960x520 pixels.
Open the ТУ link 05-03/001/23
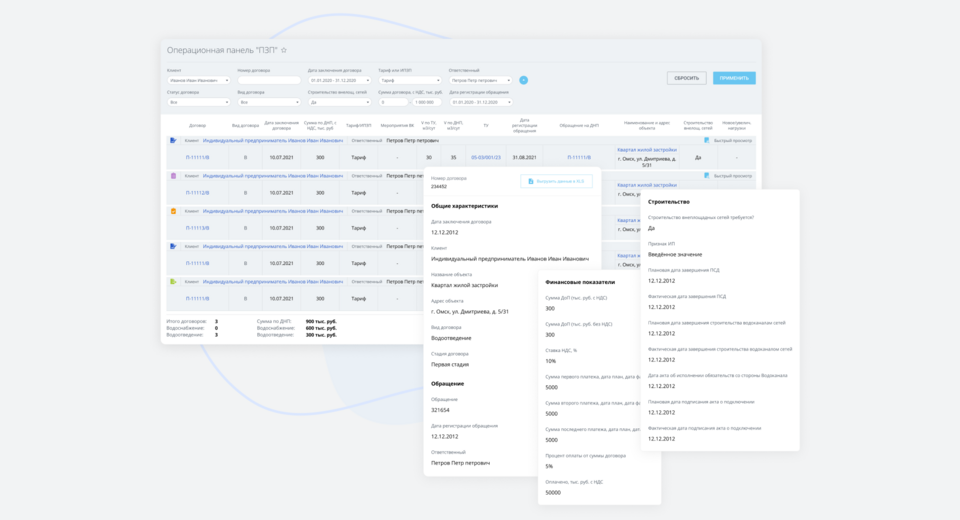point(486,158)
